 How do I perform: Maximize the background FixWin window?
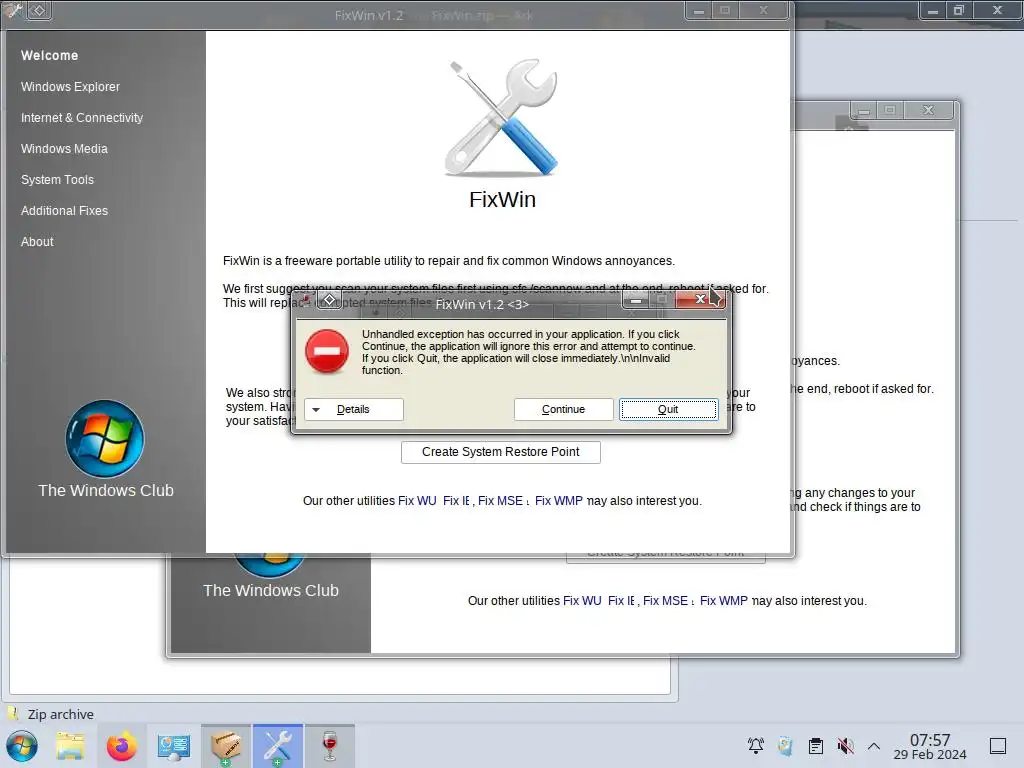(889, 110)
